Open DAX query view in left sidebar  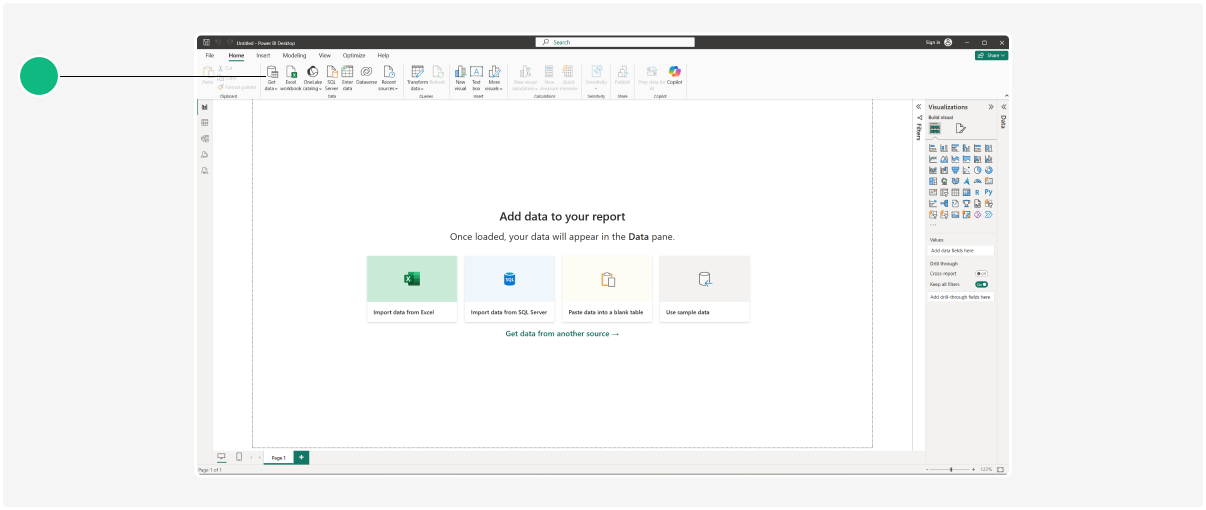point(204,155)
